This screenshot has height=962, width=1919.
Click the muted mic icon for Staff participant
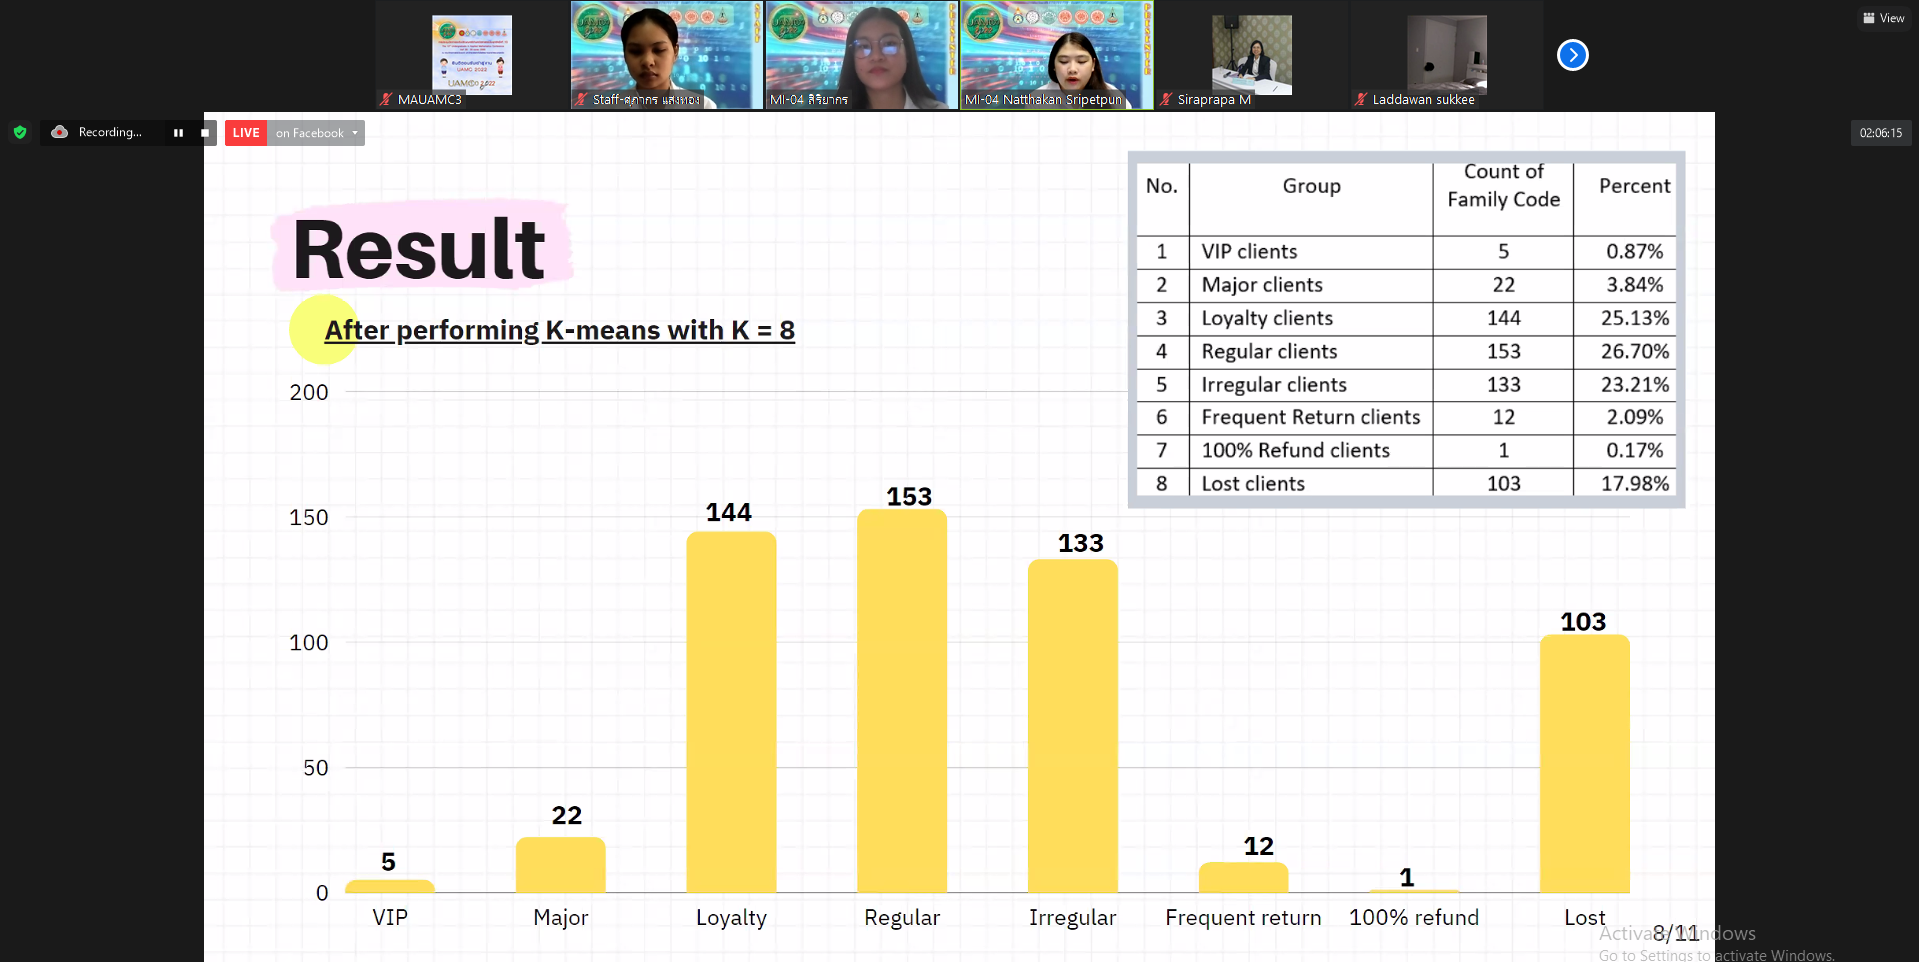[581, 99]
